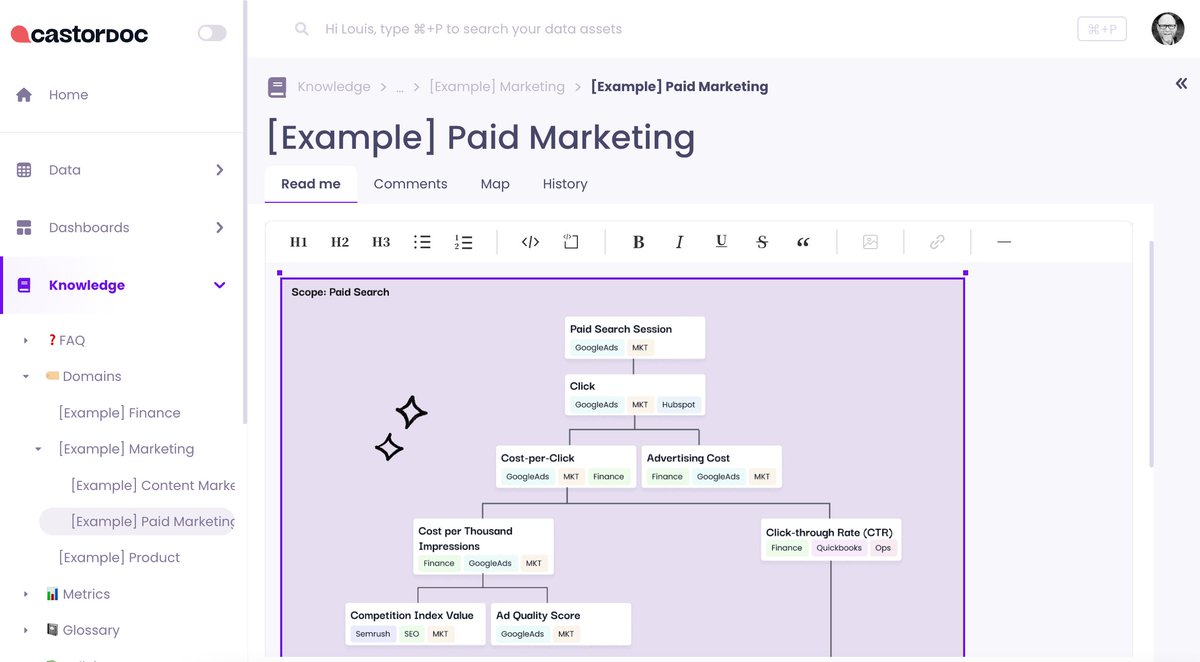Toggle bold formatting

tap(639, 242)
